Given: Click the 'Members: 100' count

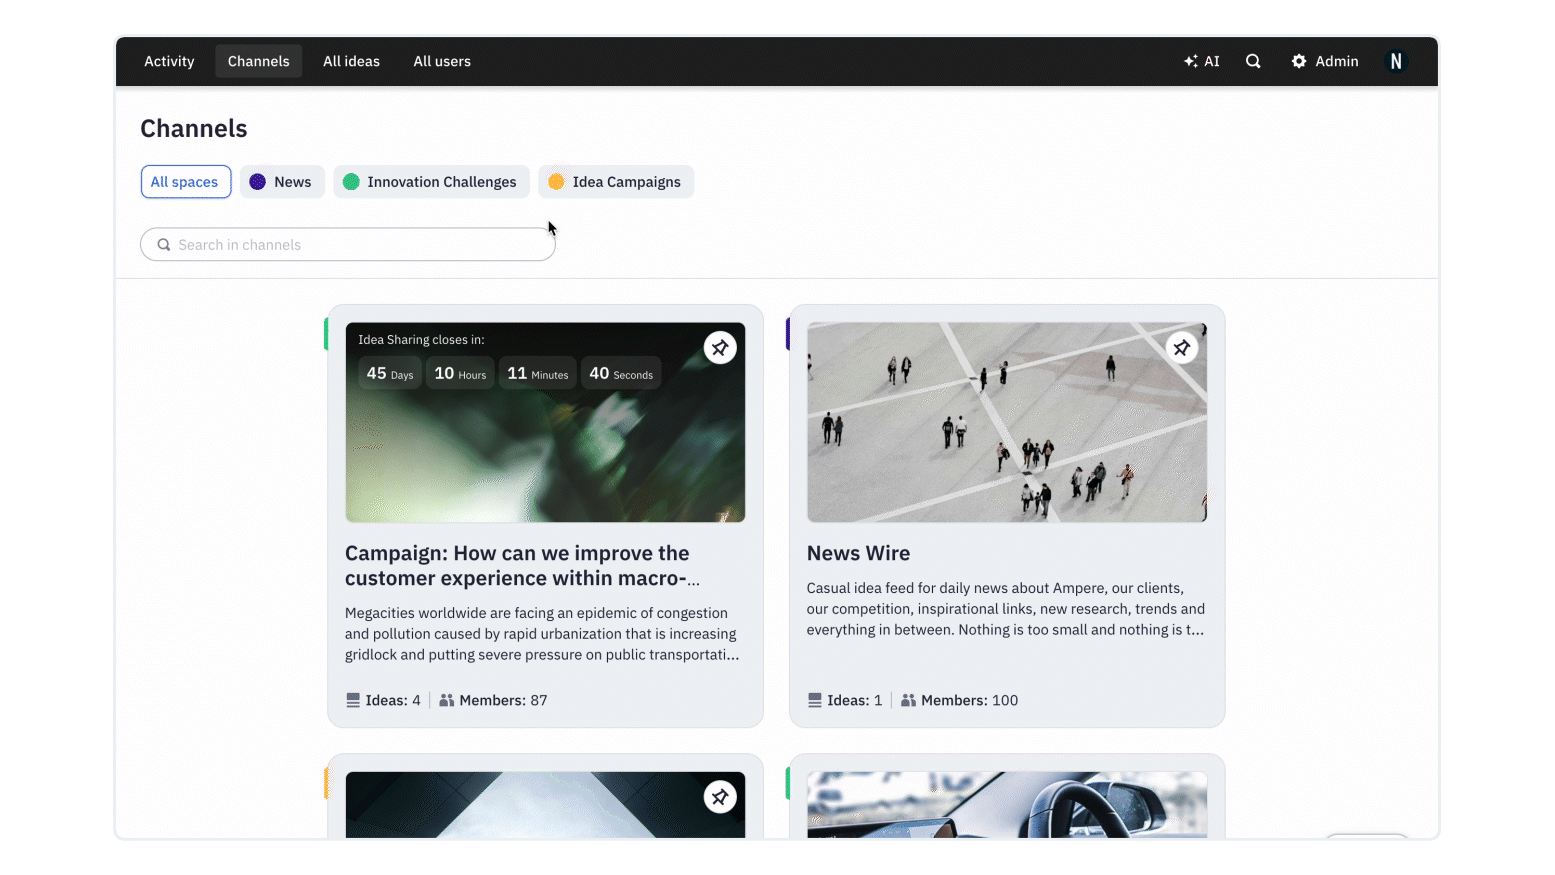Looking at the screenshot, I should pyautogui.click(x=960, y=700).
